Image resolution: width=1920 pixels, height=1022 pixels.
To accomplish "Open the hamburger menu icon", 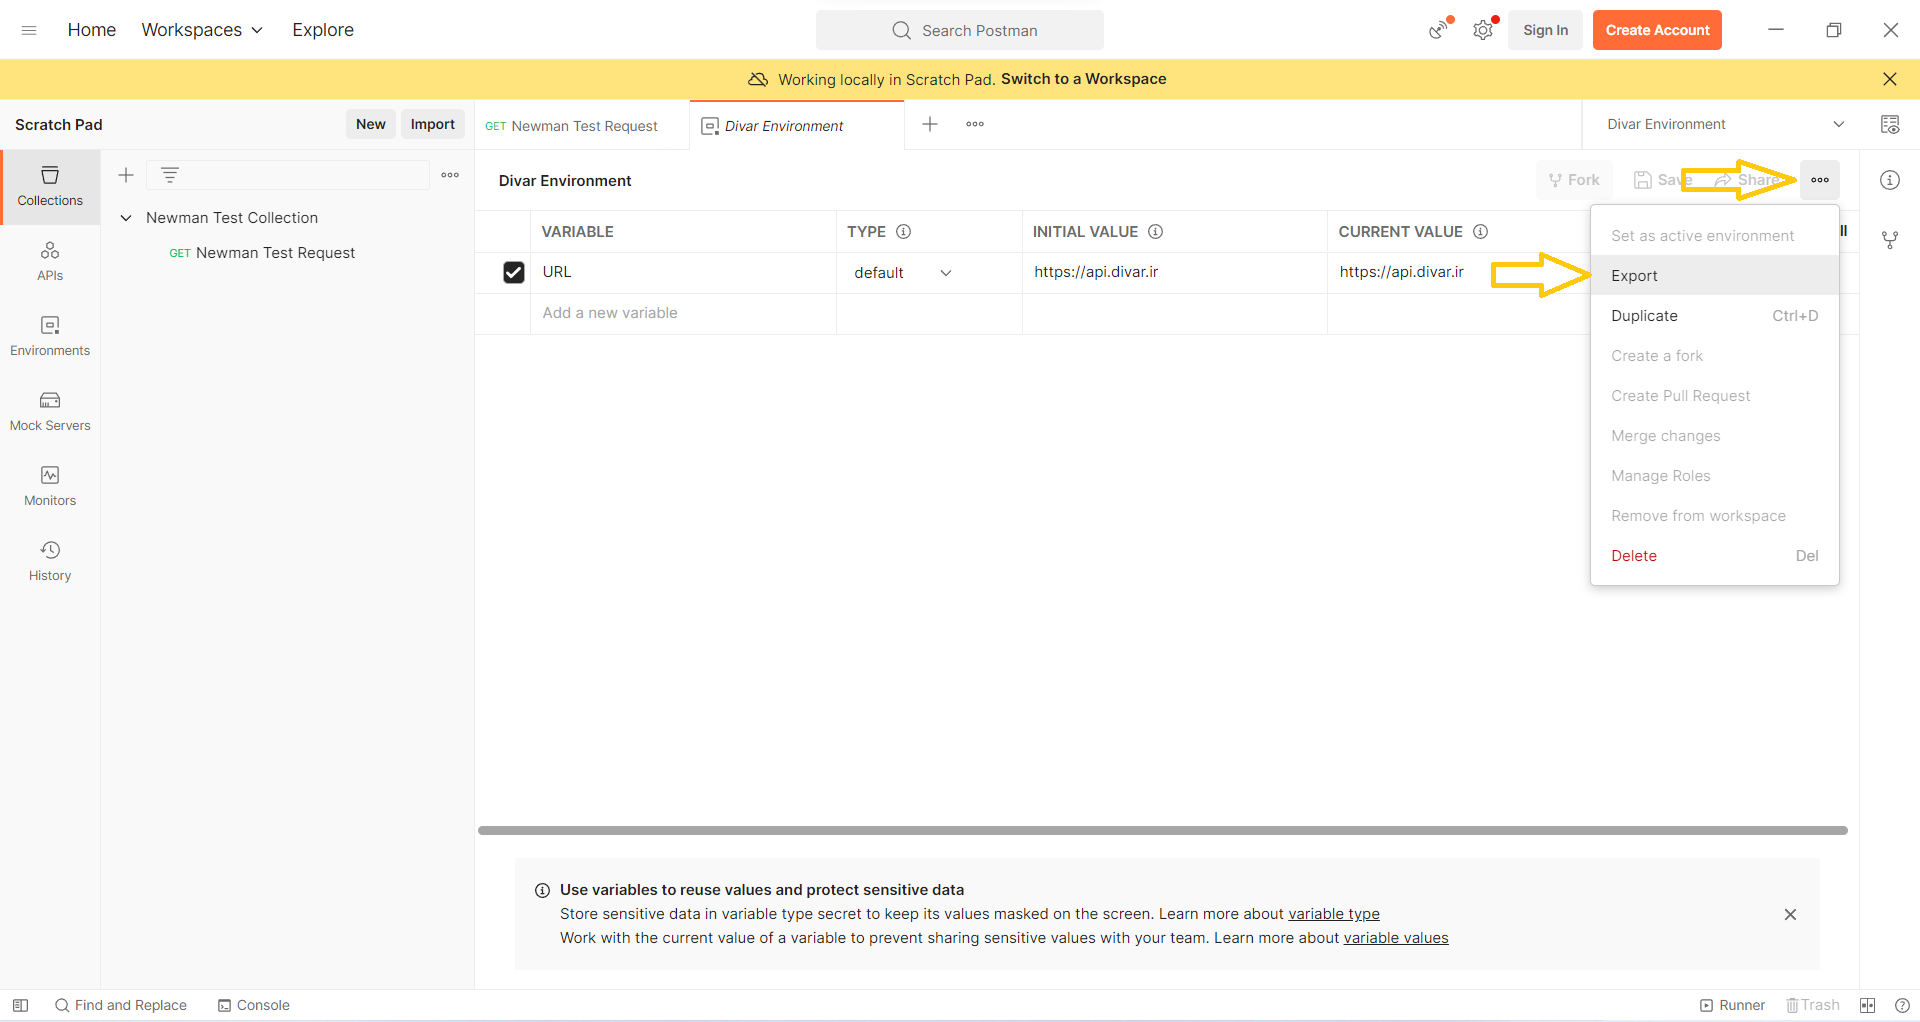I will point(29,30).
